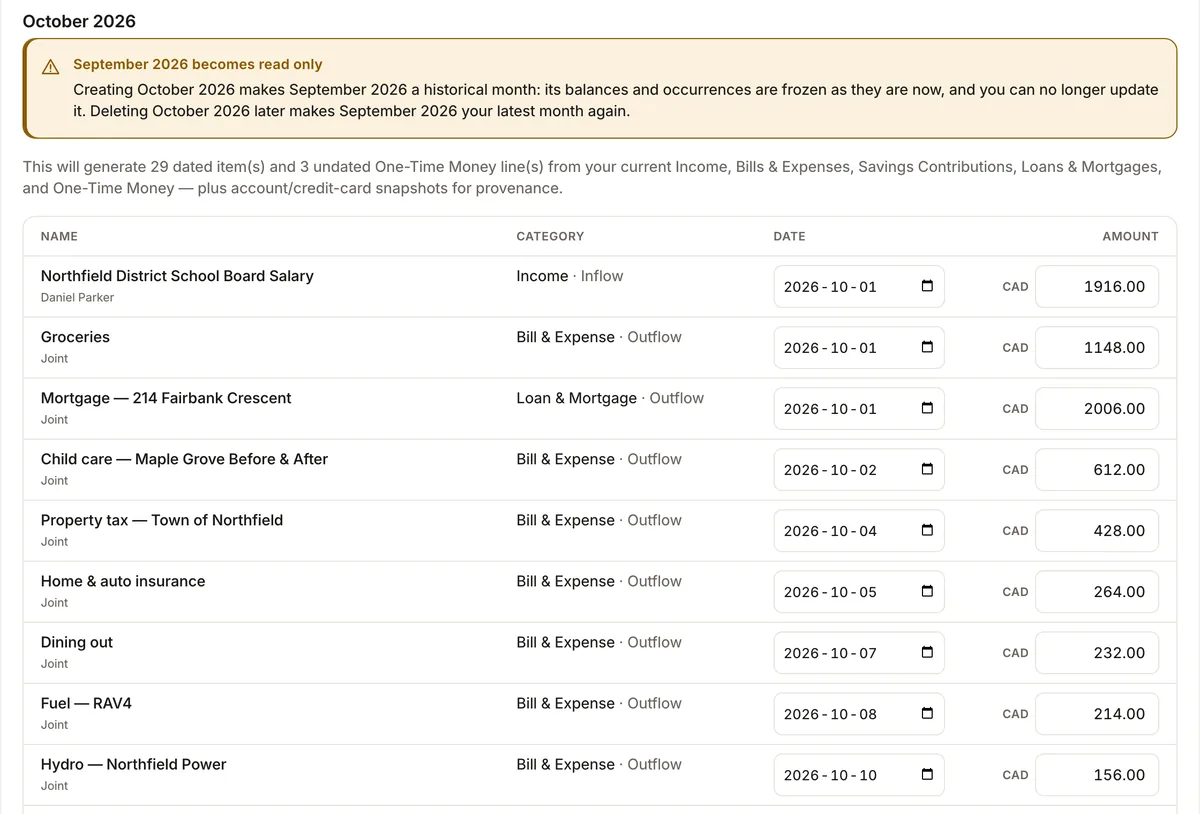Click 'Joint' under the Dining out row

pyautogui.click(x=55, y=663)
